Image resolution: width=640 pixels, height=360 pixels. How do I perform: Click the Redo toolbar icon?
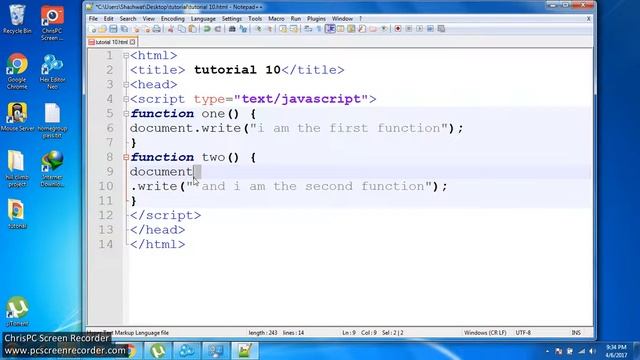click(218, 29)
